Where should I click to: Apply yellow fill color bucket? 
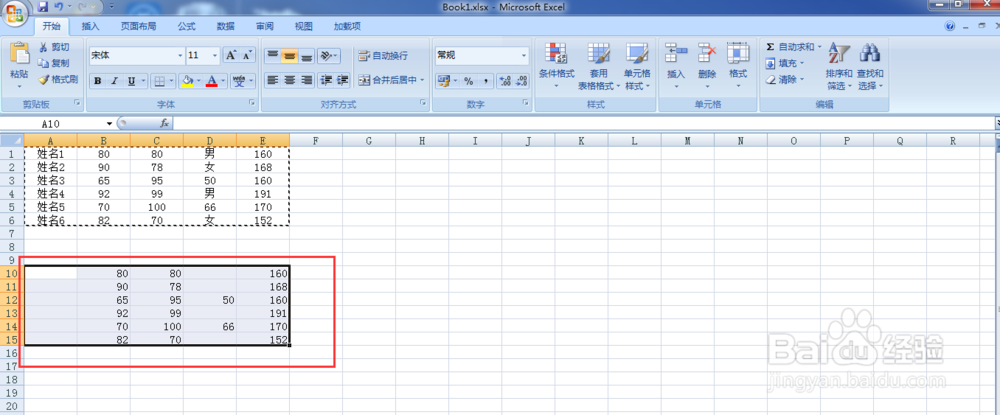coord(188,81)
